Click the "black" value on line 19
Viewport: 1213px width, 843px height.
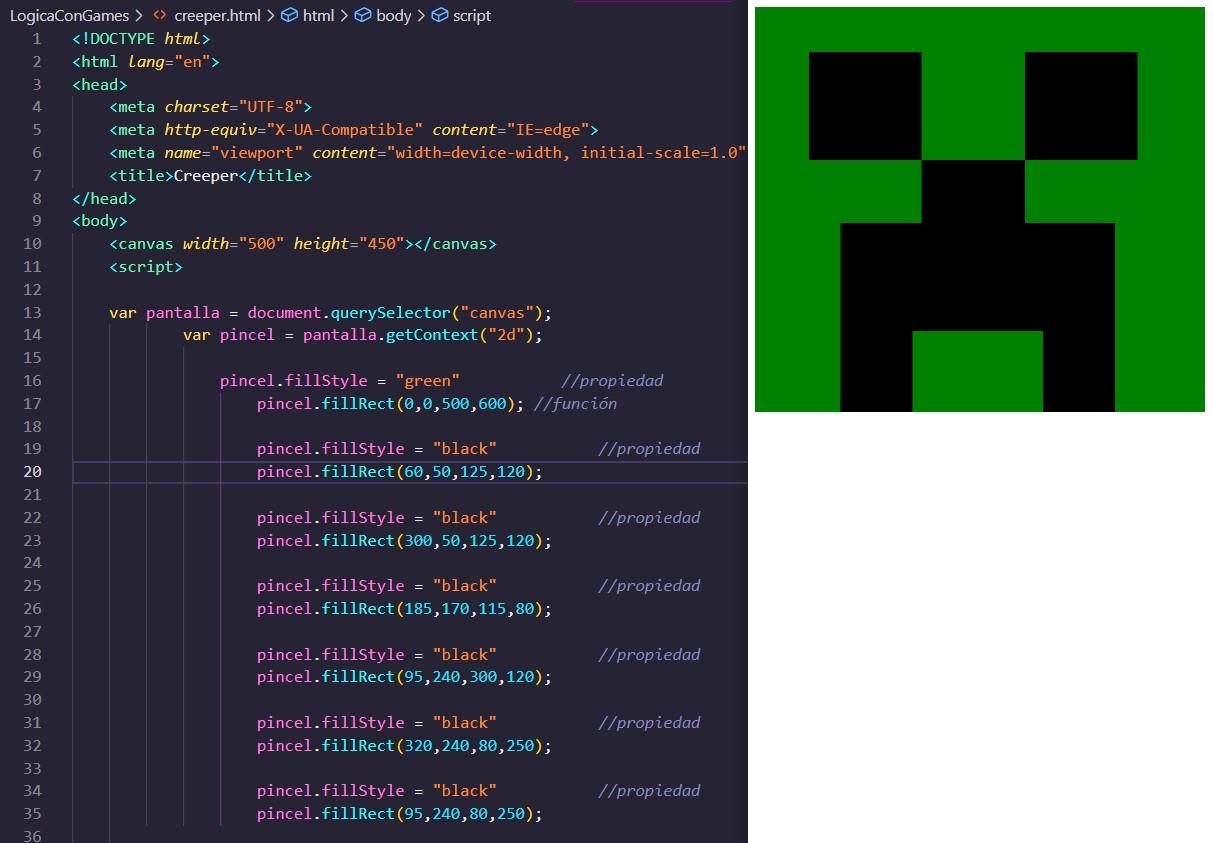click(464, 449)
